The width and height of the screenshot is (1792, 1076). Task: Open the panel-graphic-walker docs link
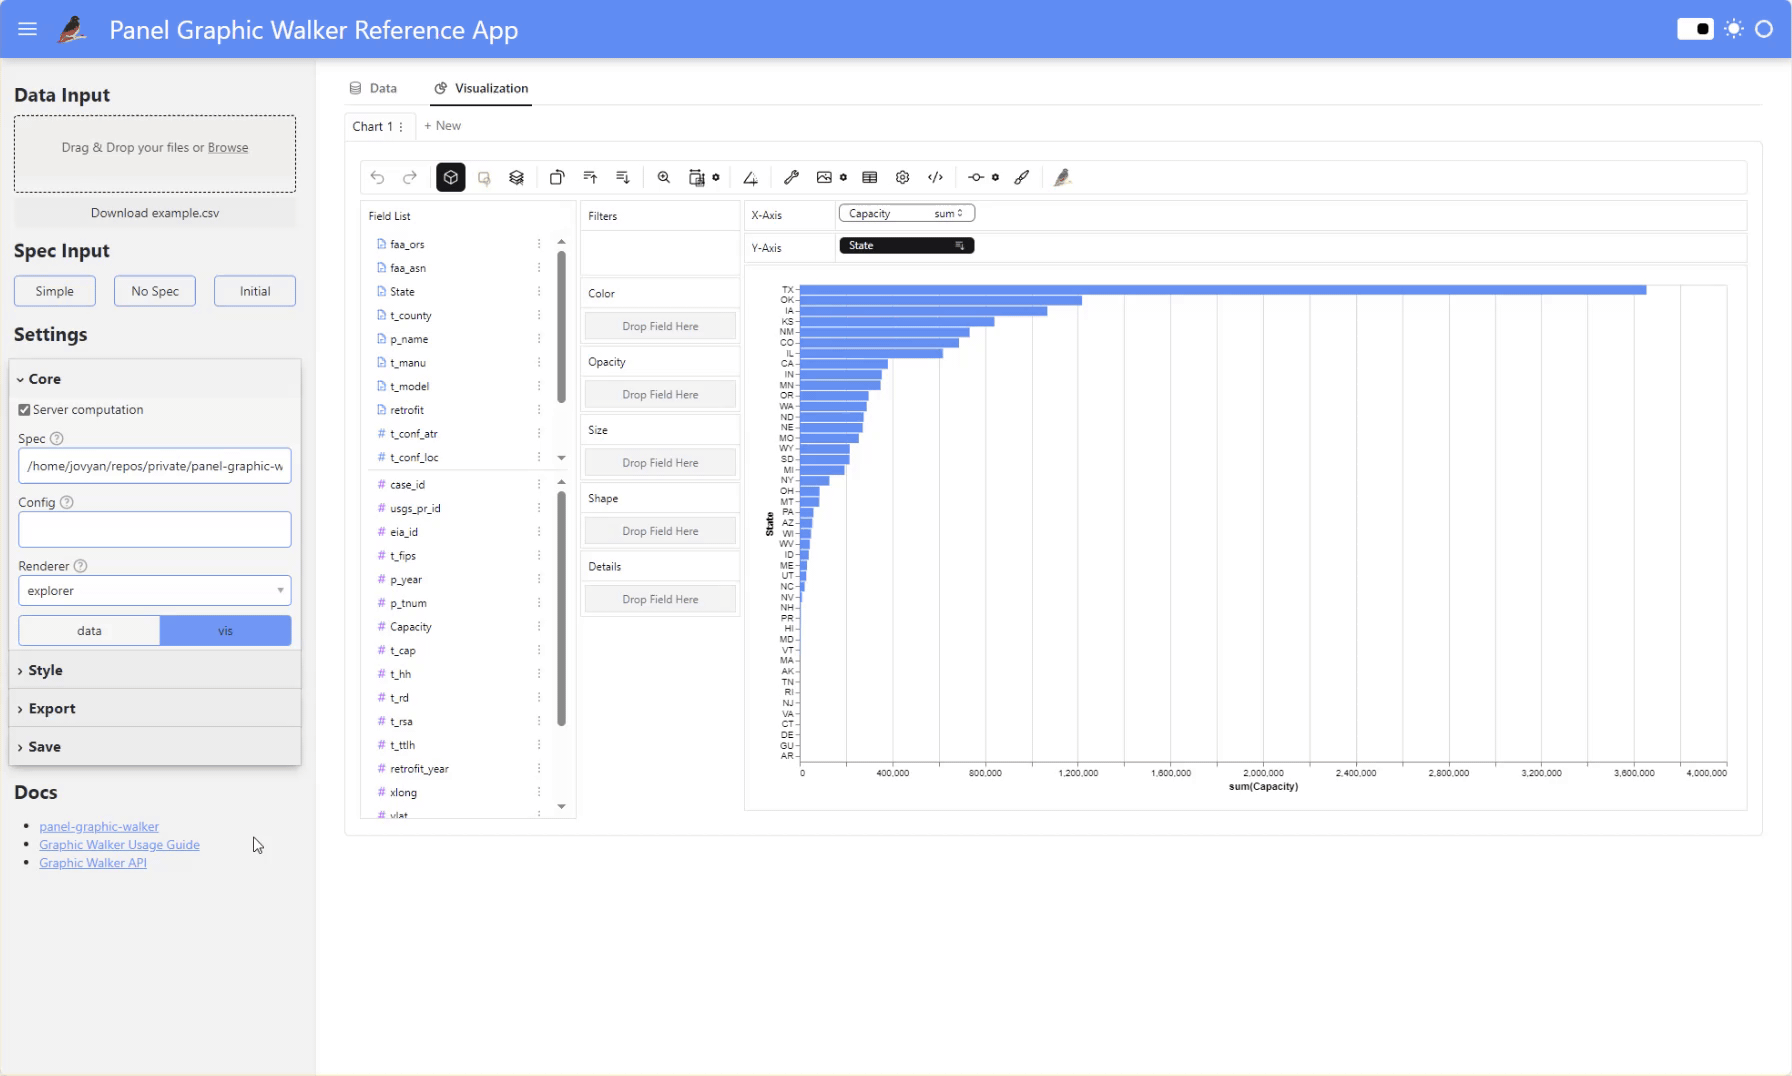click(99, 827)
